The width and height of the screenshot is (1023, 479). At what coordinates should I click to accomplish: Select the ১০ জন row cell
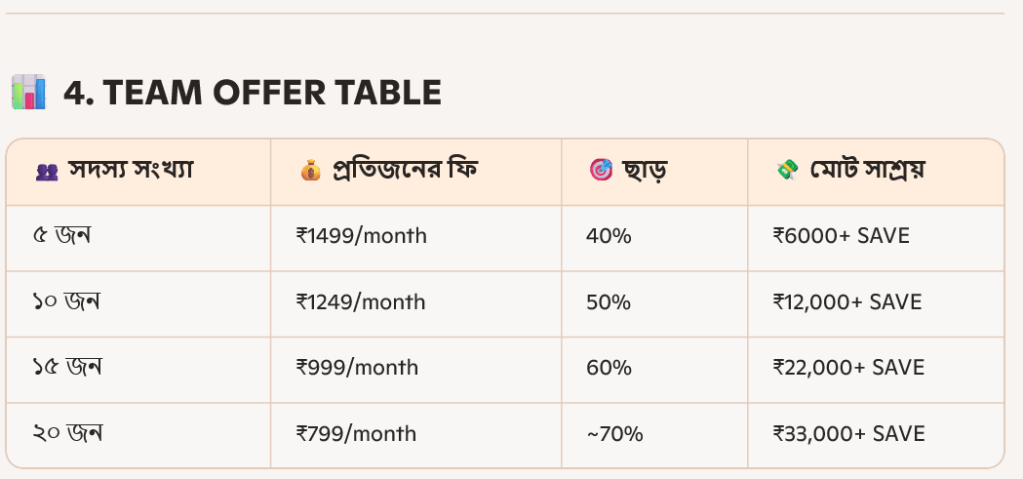[x=66, y=302]
